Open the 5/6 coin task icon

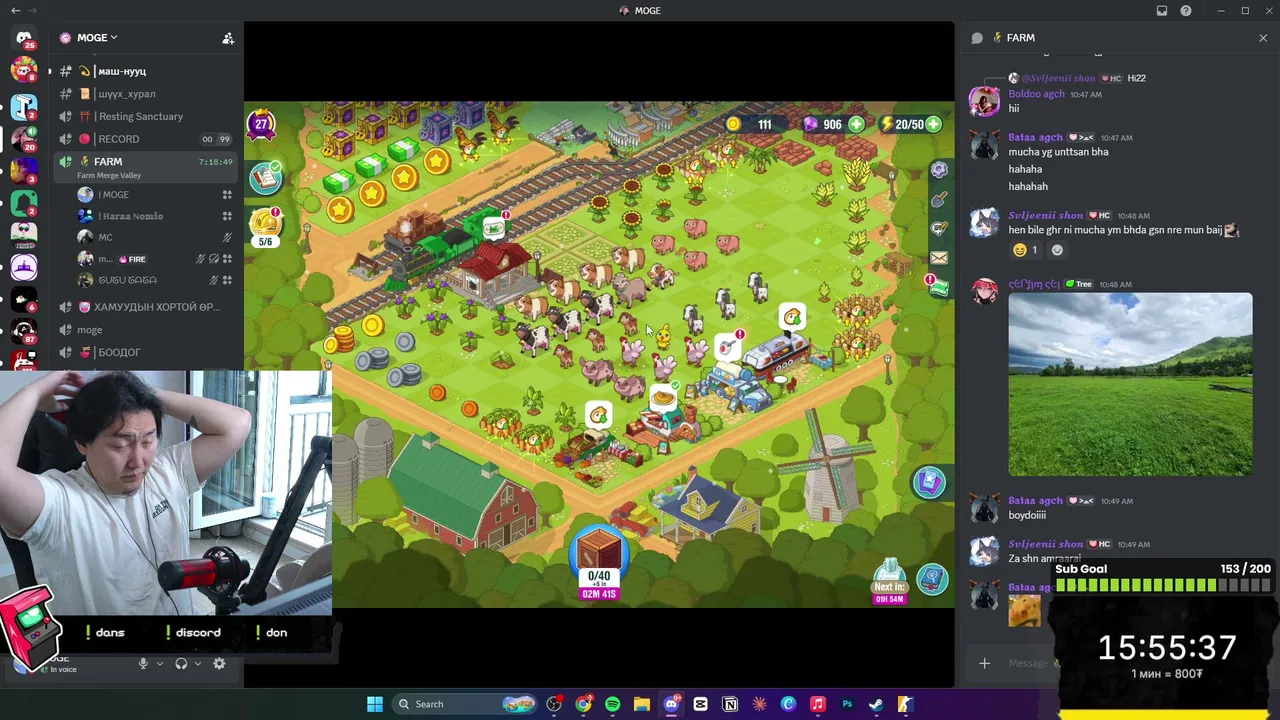click(x=265, y=227)
